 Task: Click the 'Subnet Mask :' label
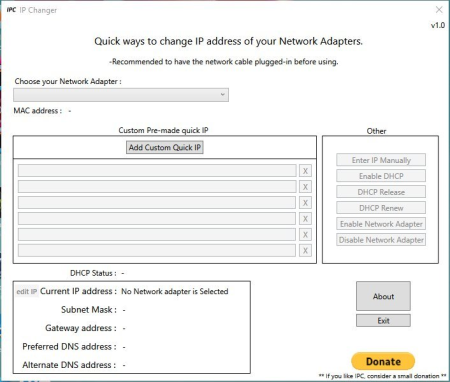coord(89,310)
